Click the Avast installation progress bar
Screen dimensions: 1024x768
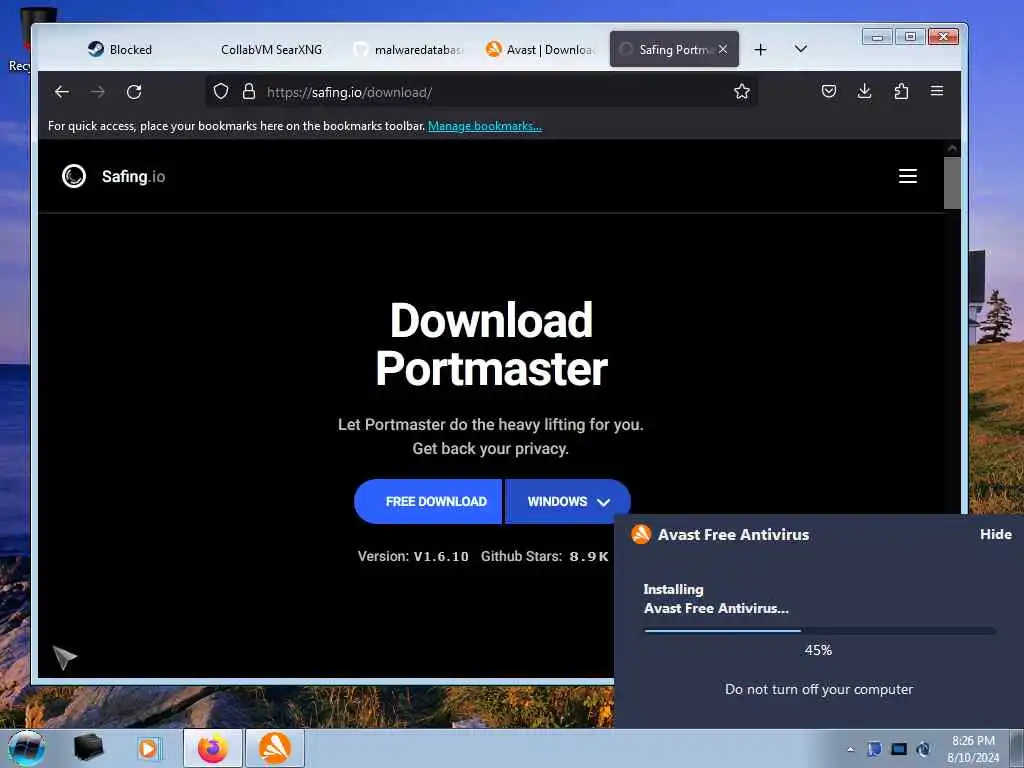click(x=820, y=631)
